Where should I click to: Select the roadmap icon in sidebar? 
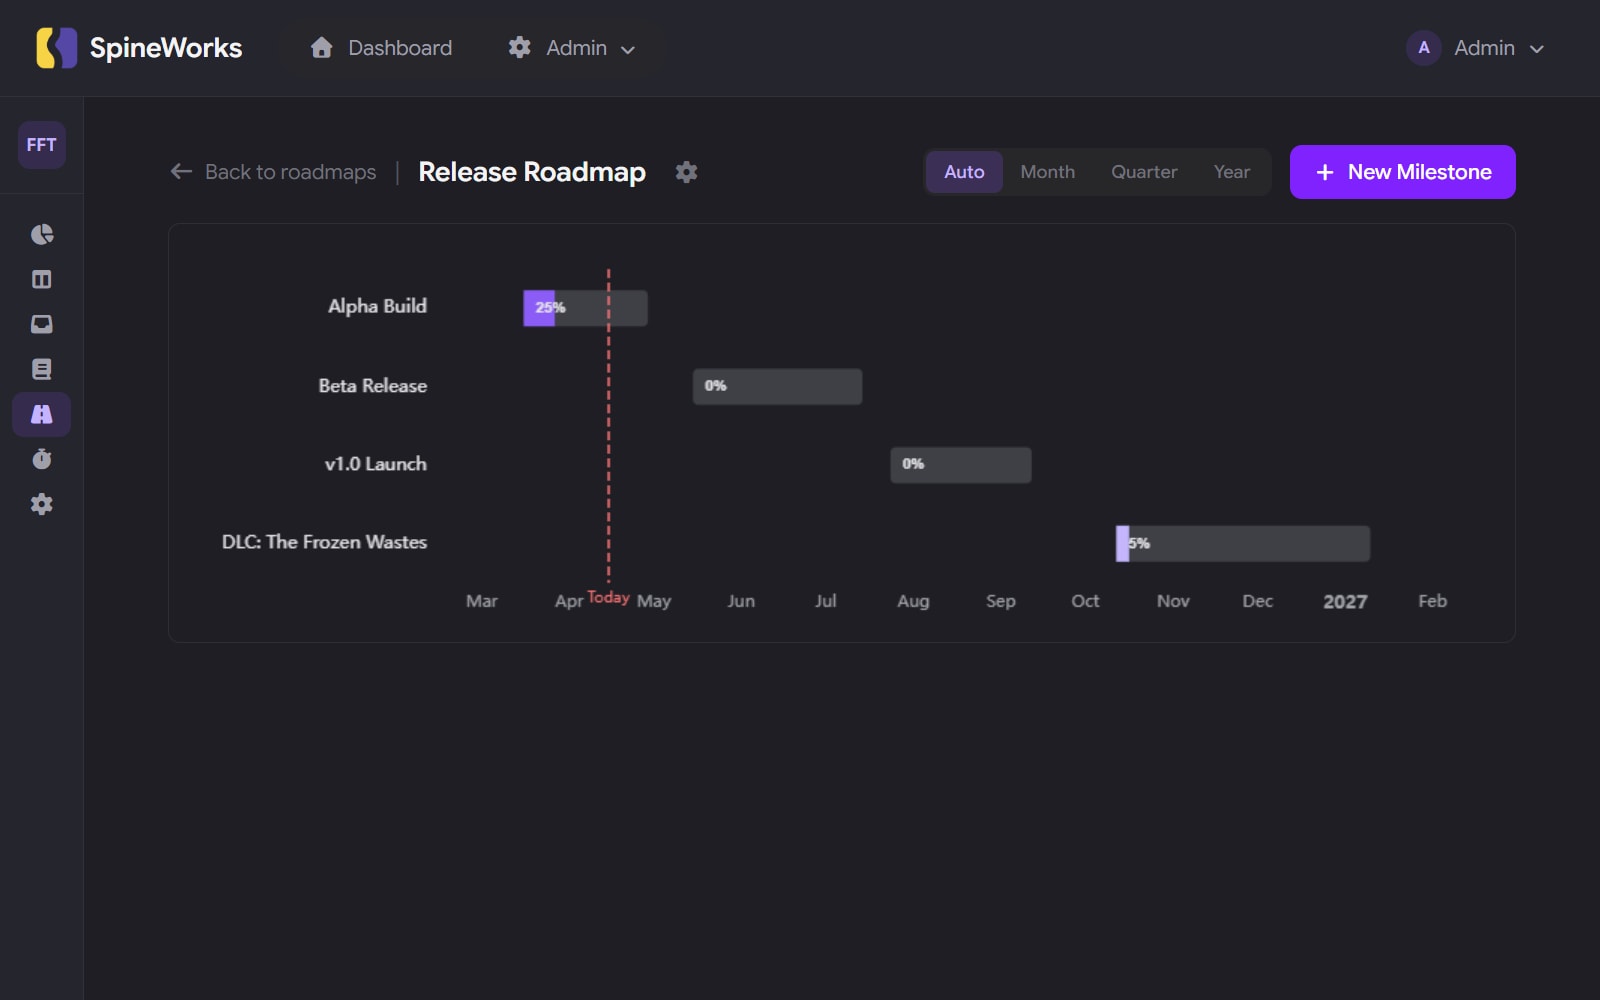(41, 414)
